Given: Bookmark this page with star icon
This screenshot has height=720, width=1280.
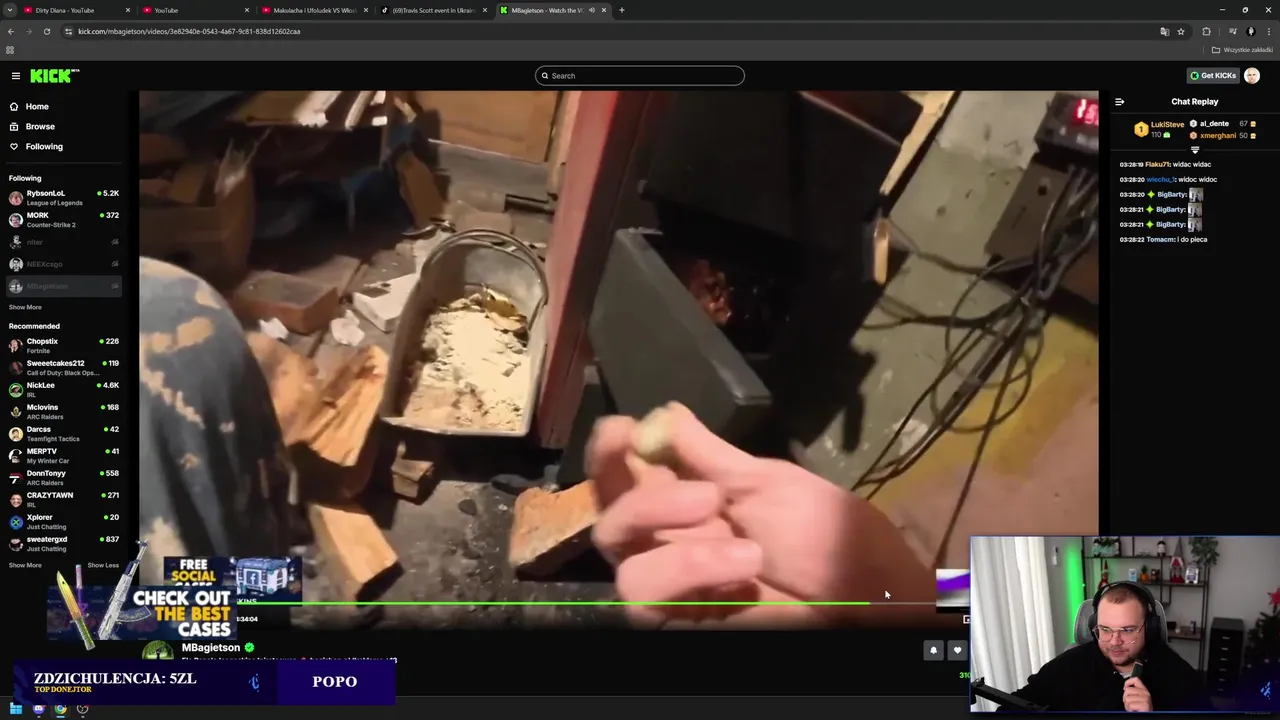Looking at the screenshot, I should pyautogui.click(x=1181, y=31).
